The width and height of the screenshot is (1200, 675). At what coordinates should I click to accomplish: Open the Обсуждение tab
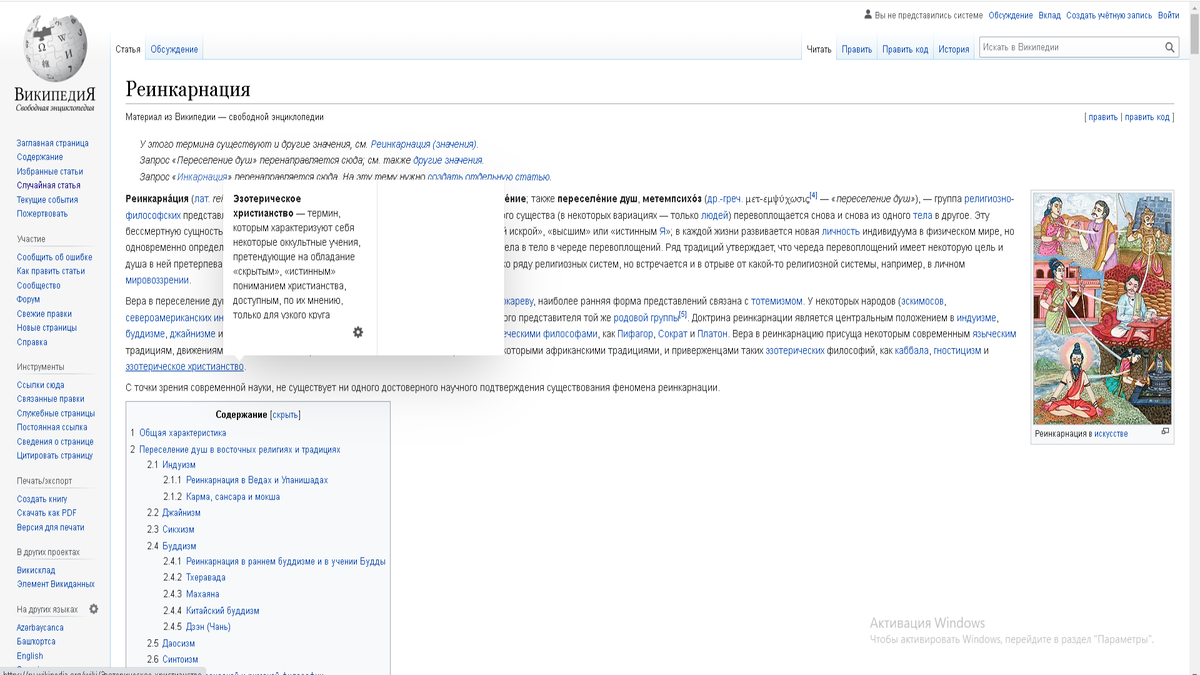click(174, 49)
